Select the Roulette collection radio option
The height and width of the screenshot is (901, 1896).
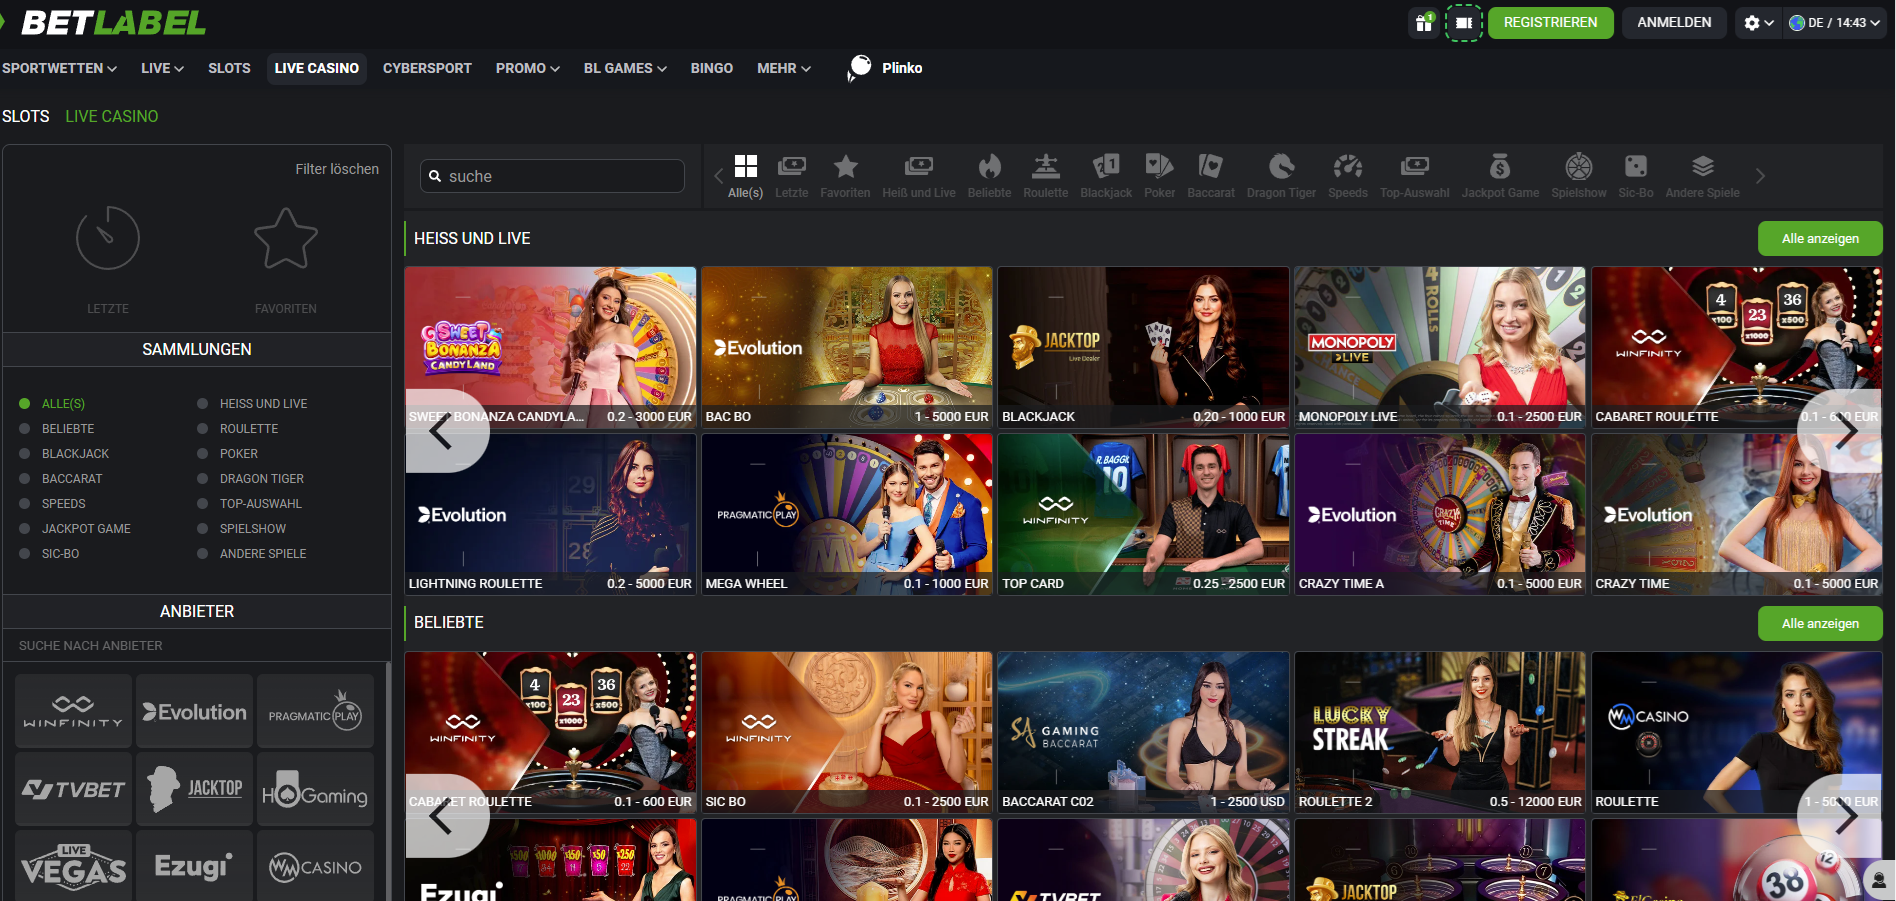pyautogui.click(x=203, y=429)
